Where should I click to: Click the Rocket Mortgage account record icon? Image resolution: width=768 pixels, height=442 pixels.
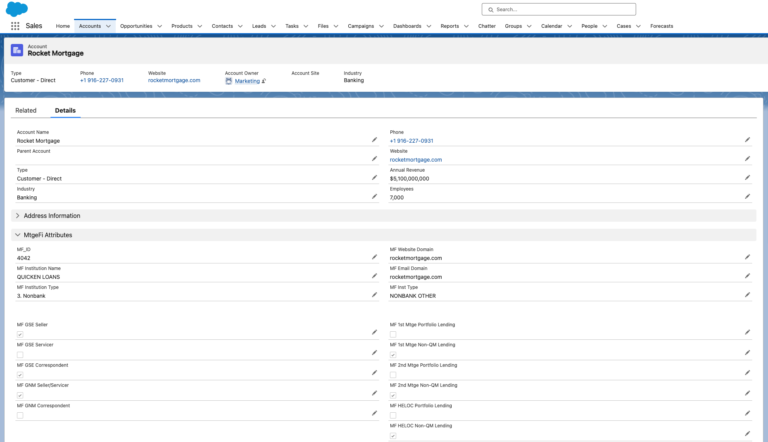coord(17,50)
